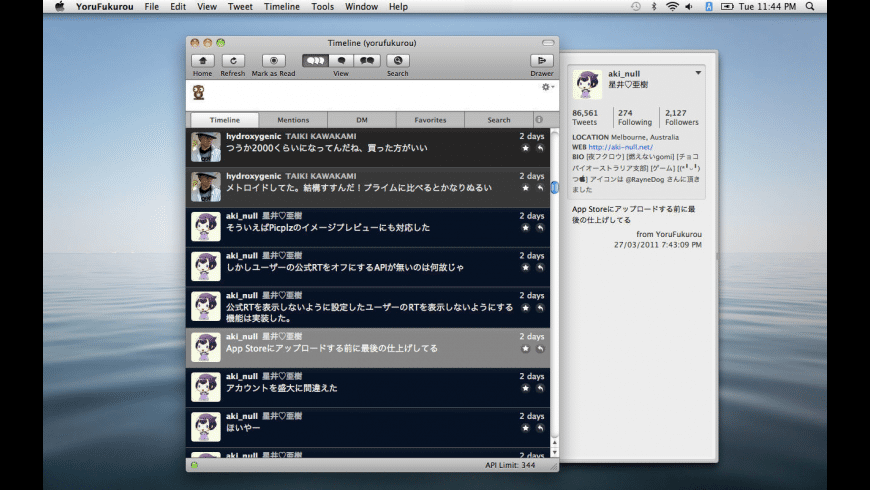
Task: Open the YoruFukurou application menu
Action: [104, 7]
